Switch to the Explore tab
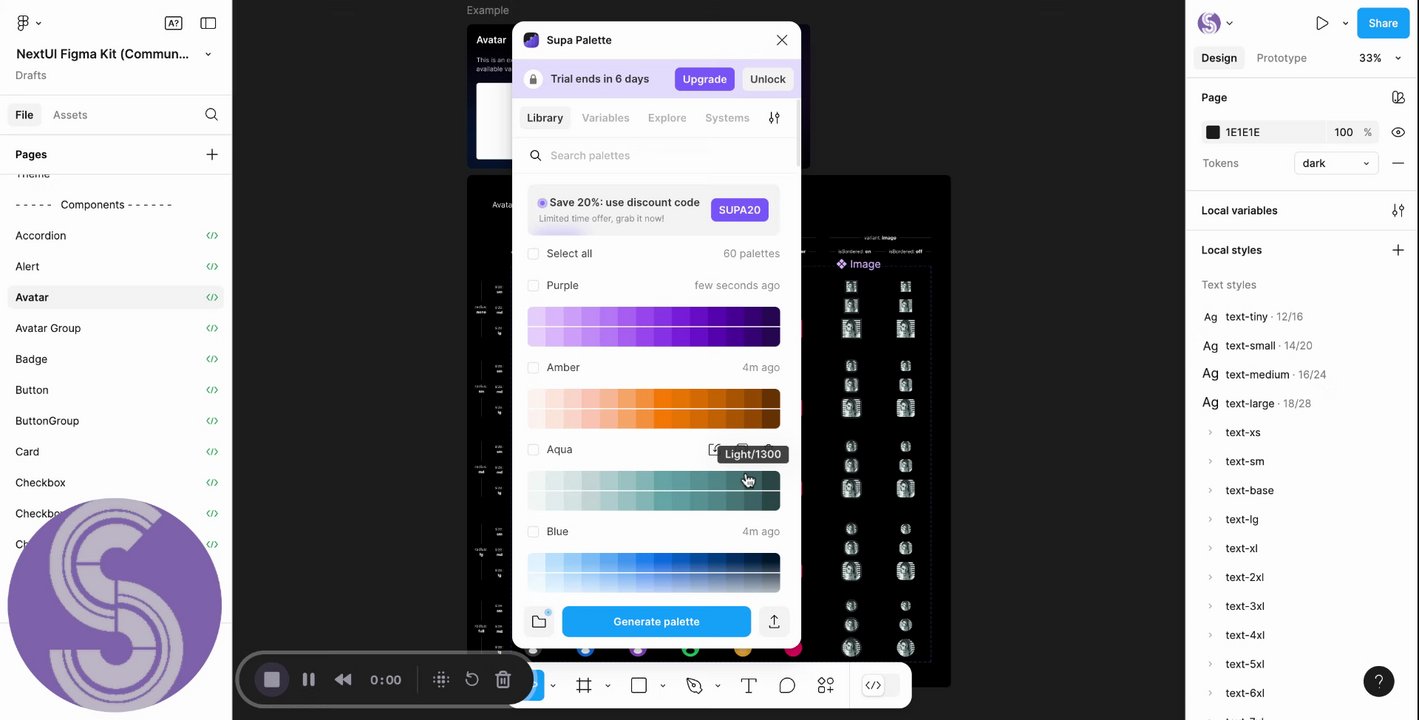The width and height of the screenshot is (1419, 720). point(667,118)
